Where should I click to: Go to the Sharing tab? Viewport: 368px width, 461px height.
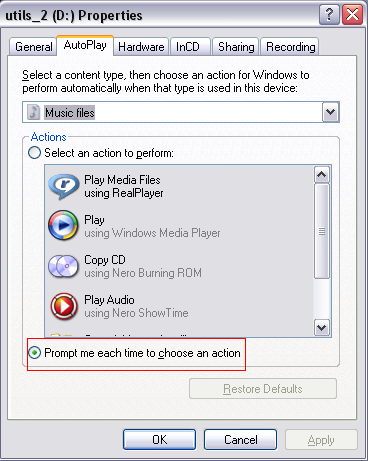[236, 47]
